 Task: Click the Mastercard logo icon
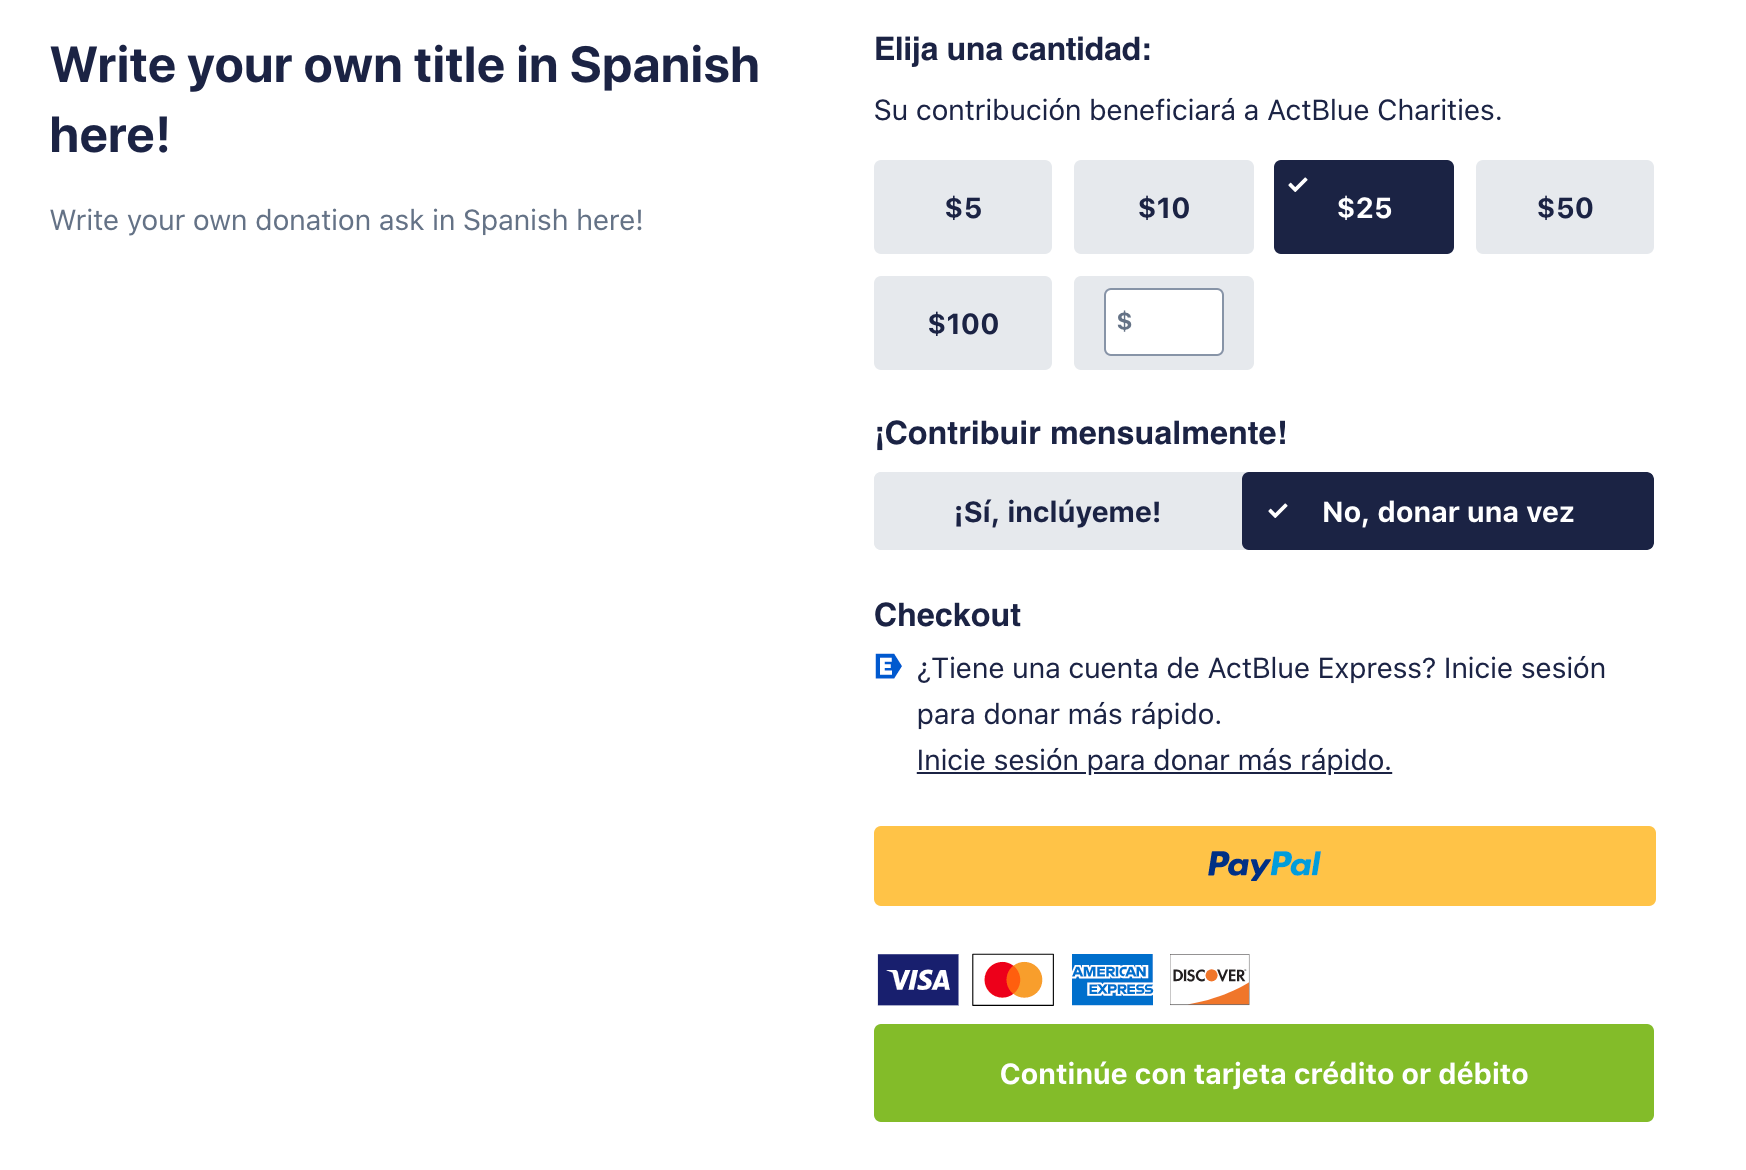1013,979
